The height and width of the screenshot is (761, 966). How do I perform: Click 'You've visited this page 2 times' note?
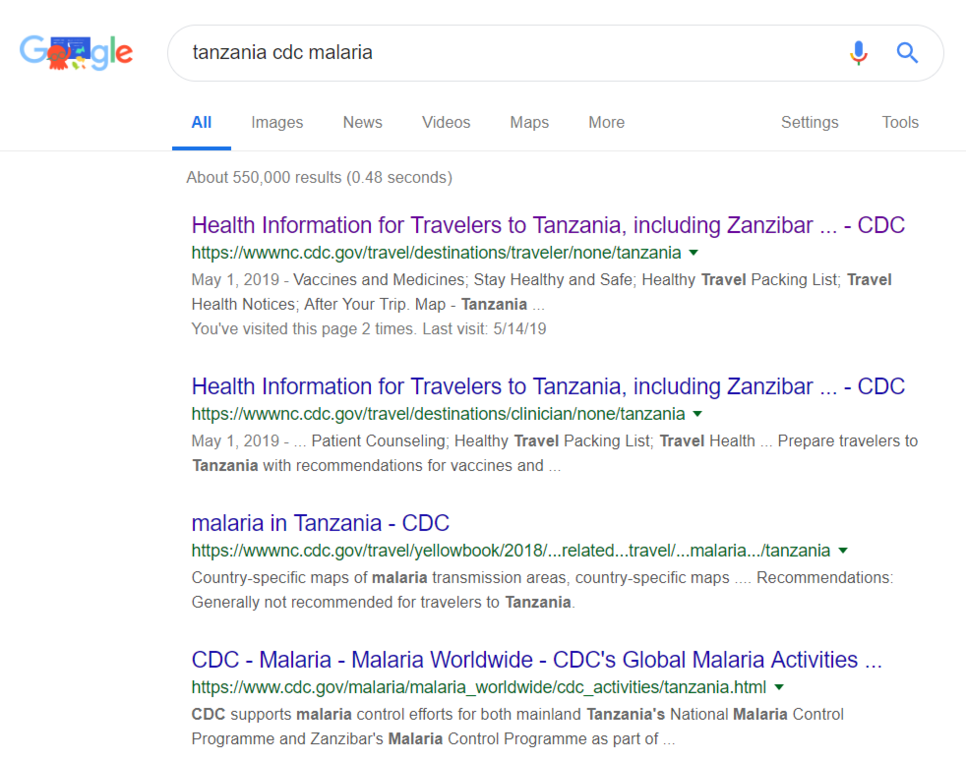click(368, 329)
